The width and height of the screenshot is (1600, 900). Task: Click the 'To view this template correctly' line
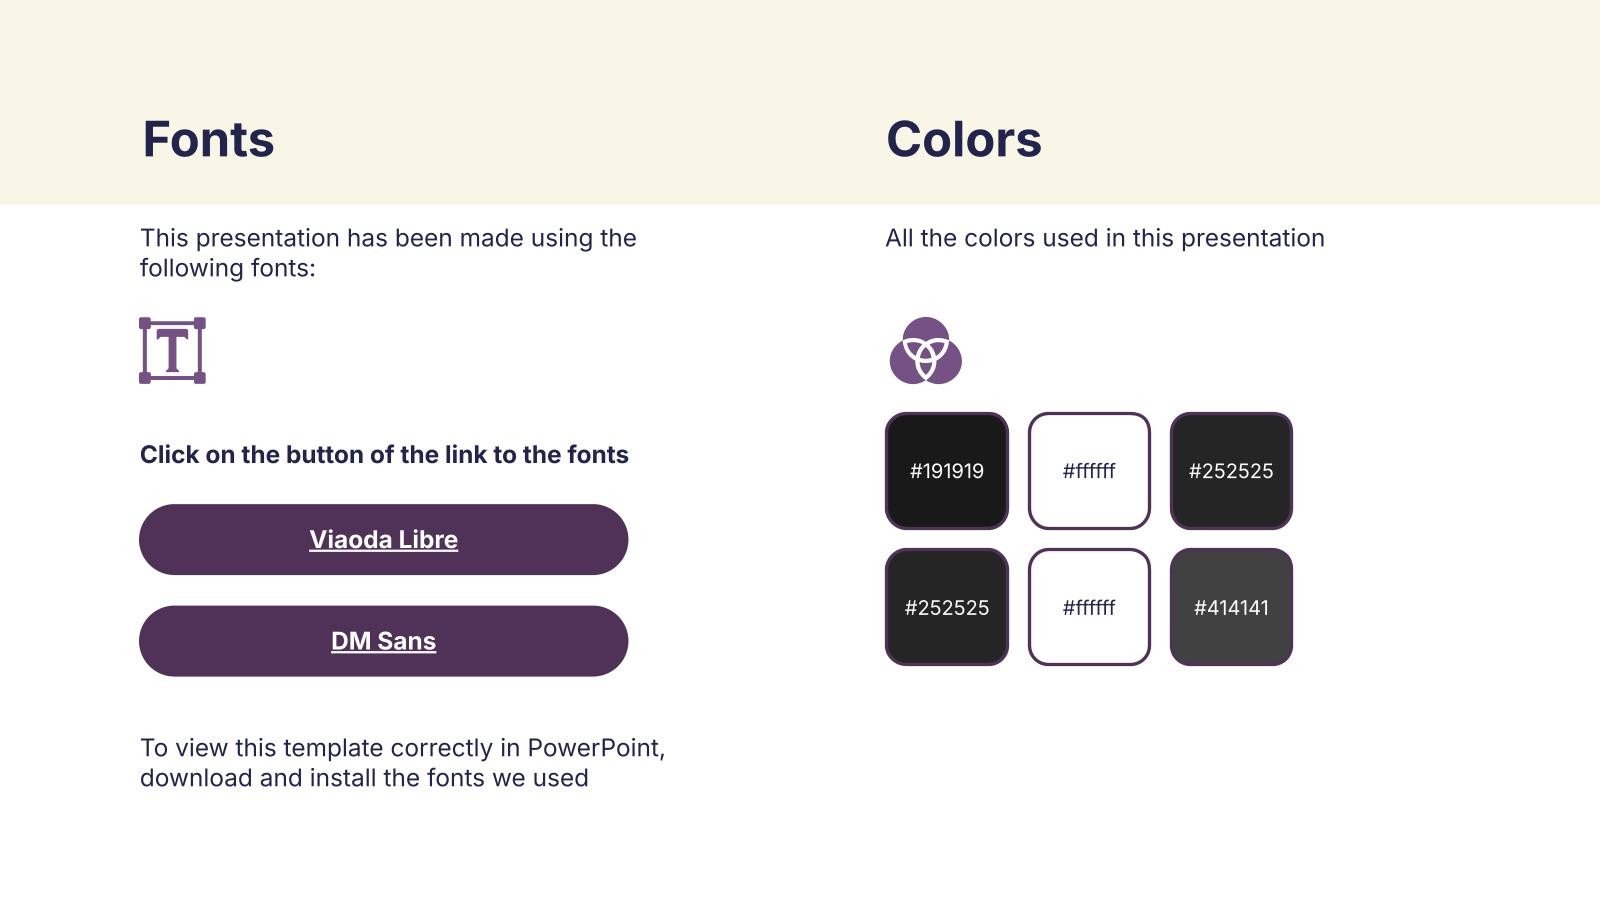point(402,748)
